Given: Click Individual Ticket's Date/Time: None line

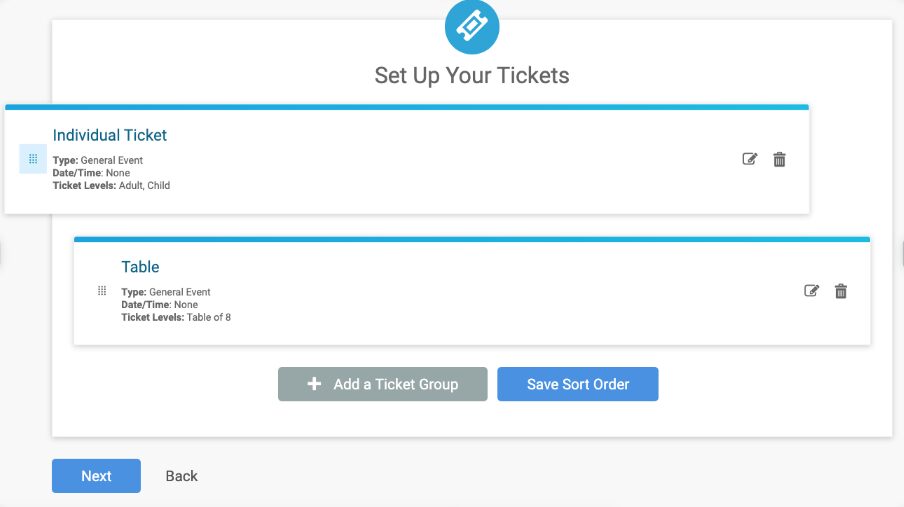Looking at the screenshot, I should click(x=91, y=173).
